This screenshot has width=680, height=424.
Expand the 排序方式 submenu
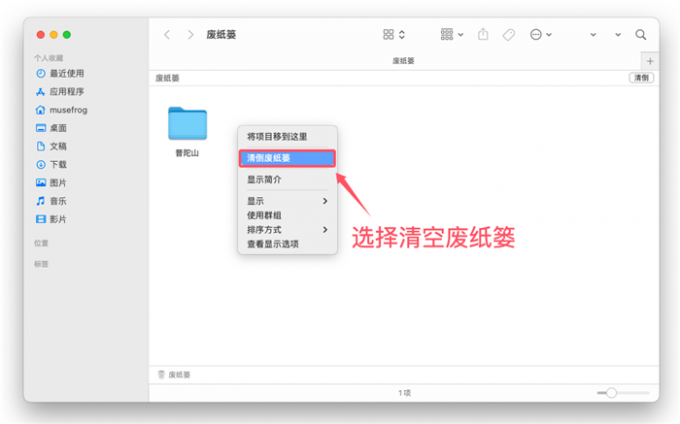(288, 230)
